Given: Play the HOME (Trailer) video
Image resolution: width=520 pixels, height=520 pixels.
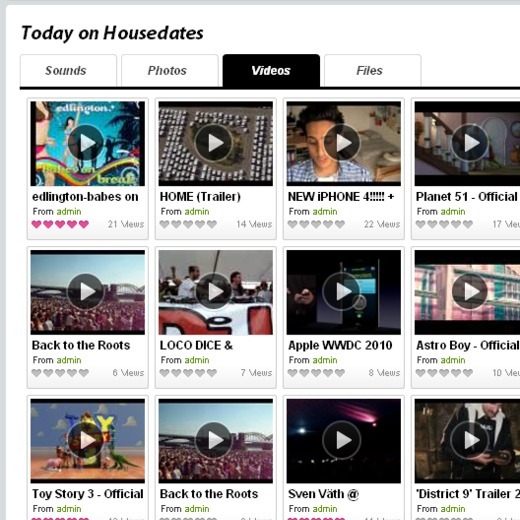Looking at the screenshot, I should coord(215,143).
